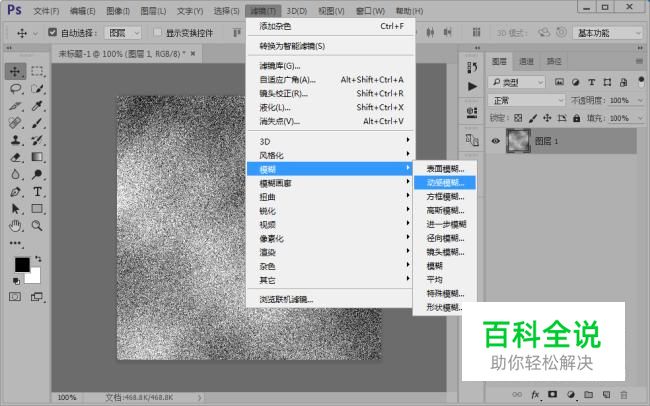The width and height of the screenshot is (650, 406).
Task: Toggle type layer filter T icon
Action: click(x=592, y=82)
